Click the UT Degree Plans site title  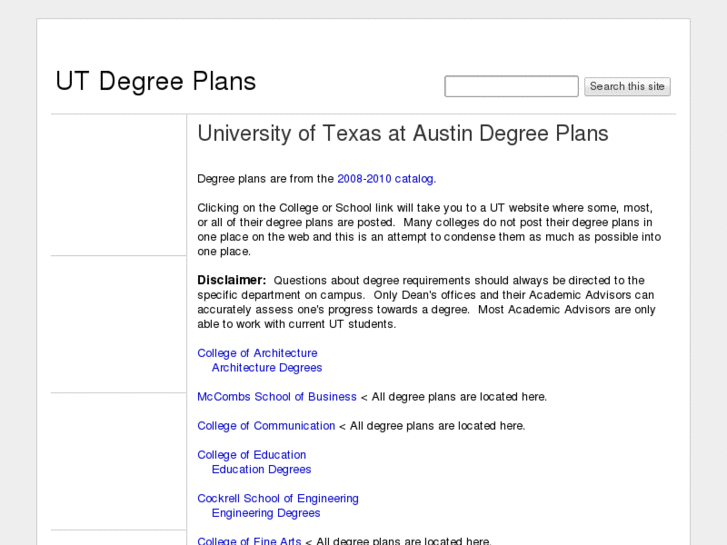pos(155,82)
